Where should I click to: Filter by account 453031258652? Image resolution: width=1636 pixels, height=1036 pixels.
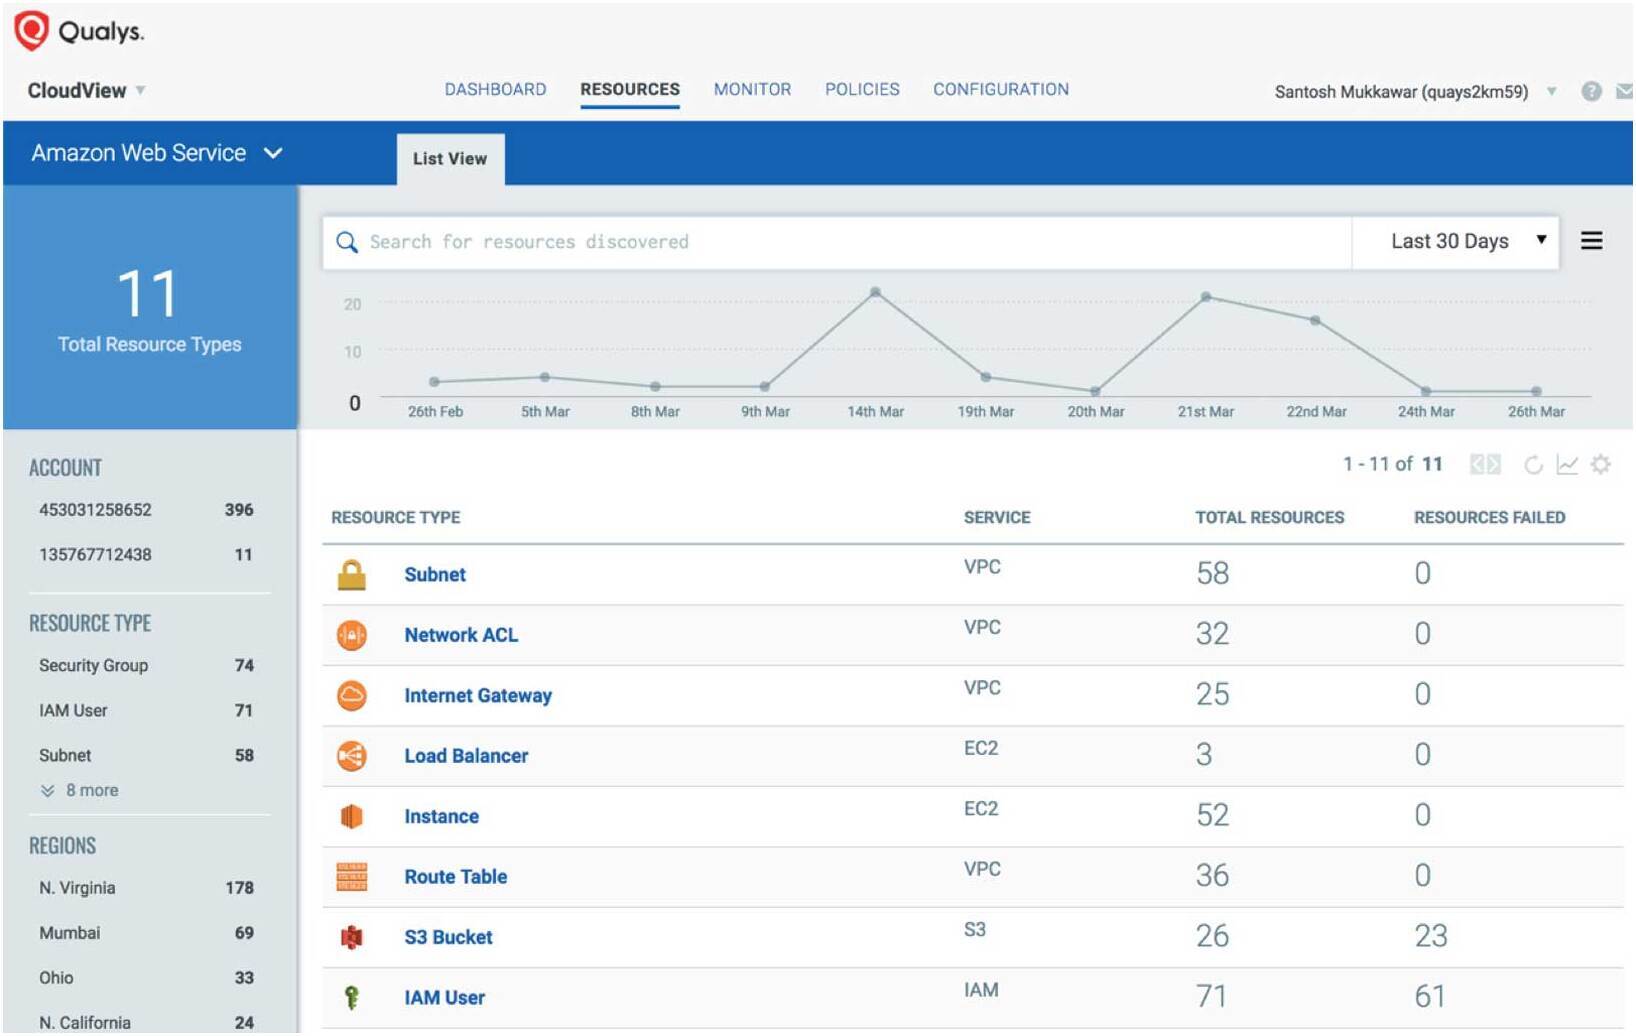tap(146, 510)
